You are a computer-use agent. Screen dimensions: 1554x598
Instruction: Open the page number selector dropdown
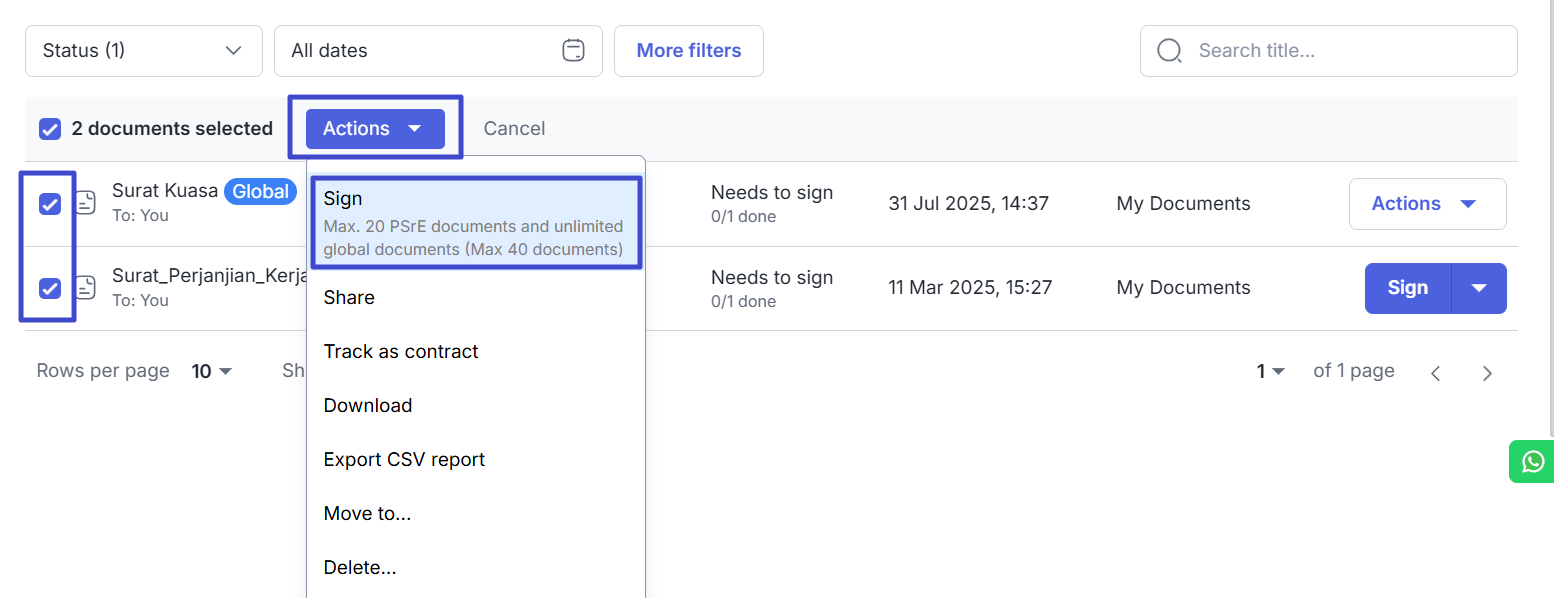point(1270,371)
